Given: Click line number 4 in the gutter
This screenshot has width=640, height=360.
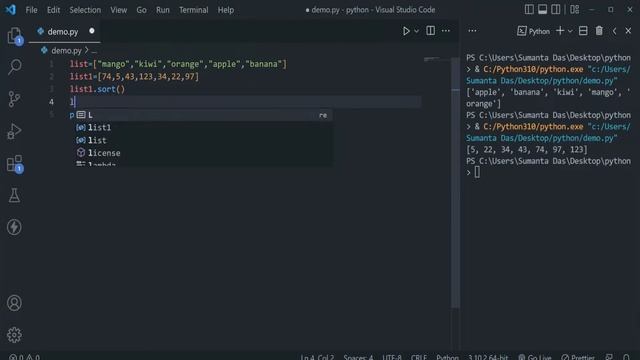Looking at the screenshot, I should (x=51, y=102).
